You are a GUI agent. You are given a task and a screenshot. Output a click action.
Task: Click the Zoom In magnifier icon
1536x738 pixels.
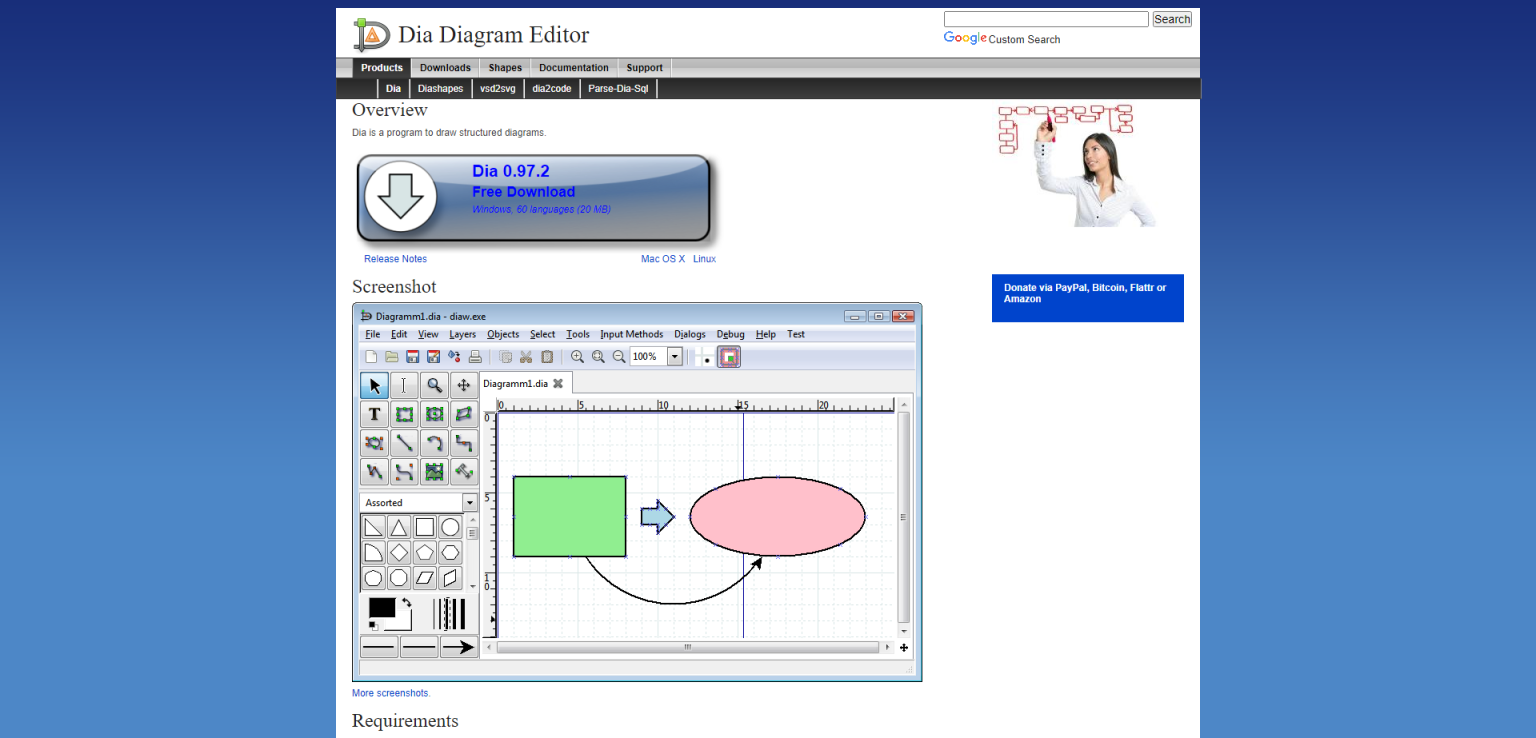tap(577, 356)
